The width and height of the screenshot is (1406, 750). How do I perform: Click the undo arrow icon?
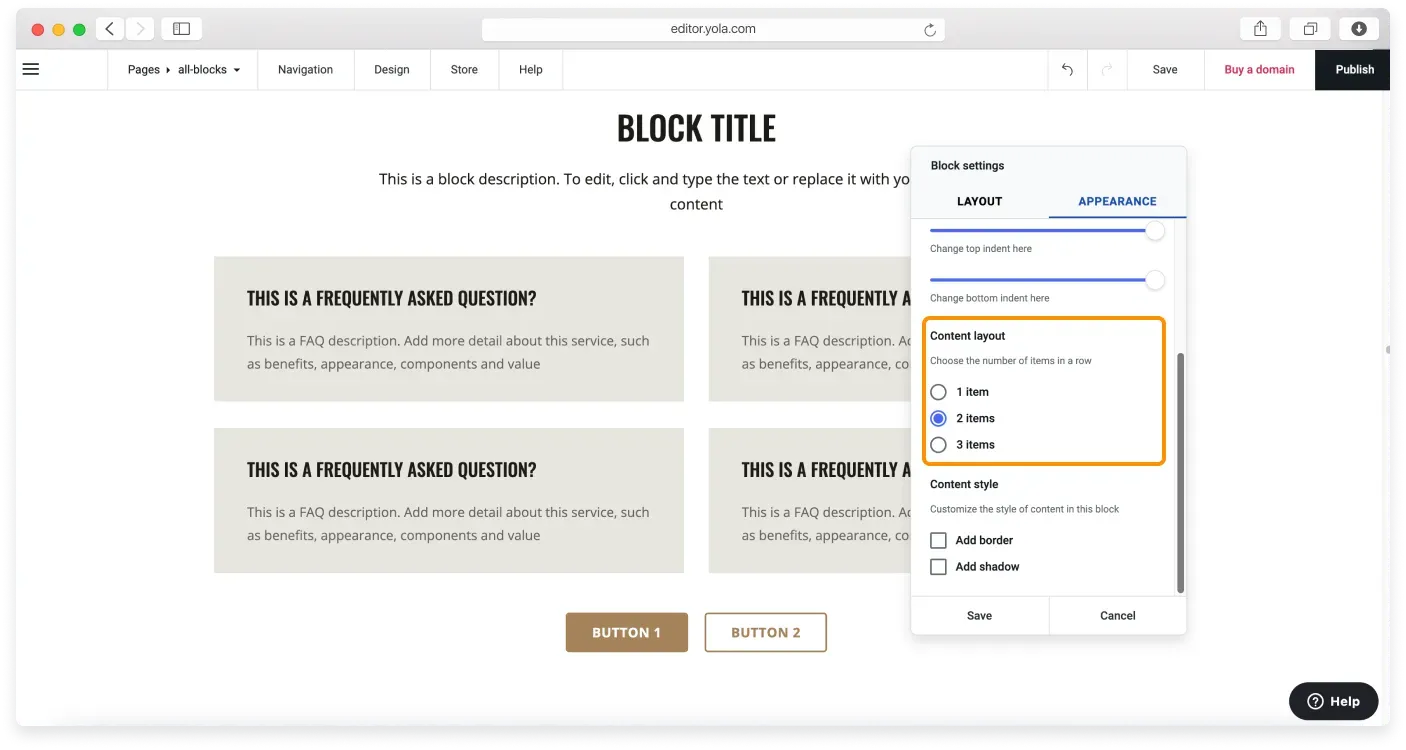click(1067, 69)
